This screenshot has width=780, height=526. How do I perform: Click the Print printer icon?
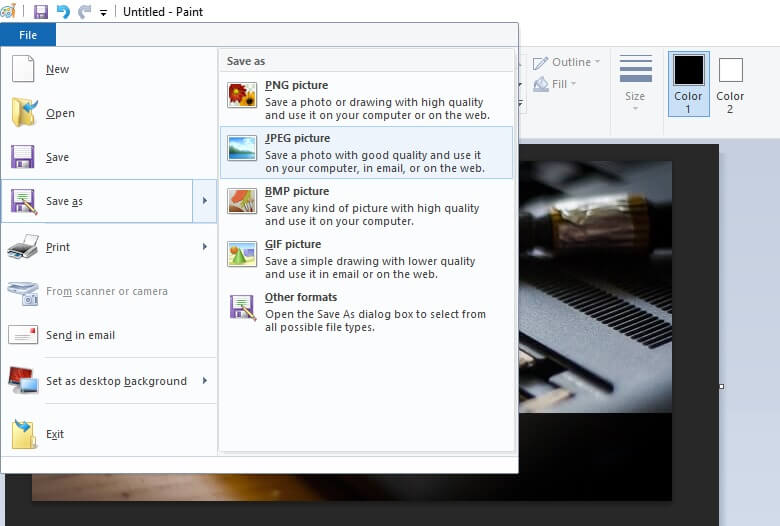point(23,246)
